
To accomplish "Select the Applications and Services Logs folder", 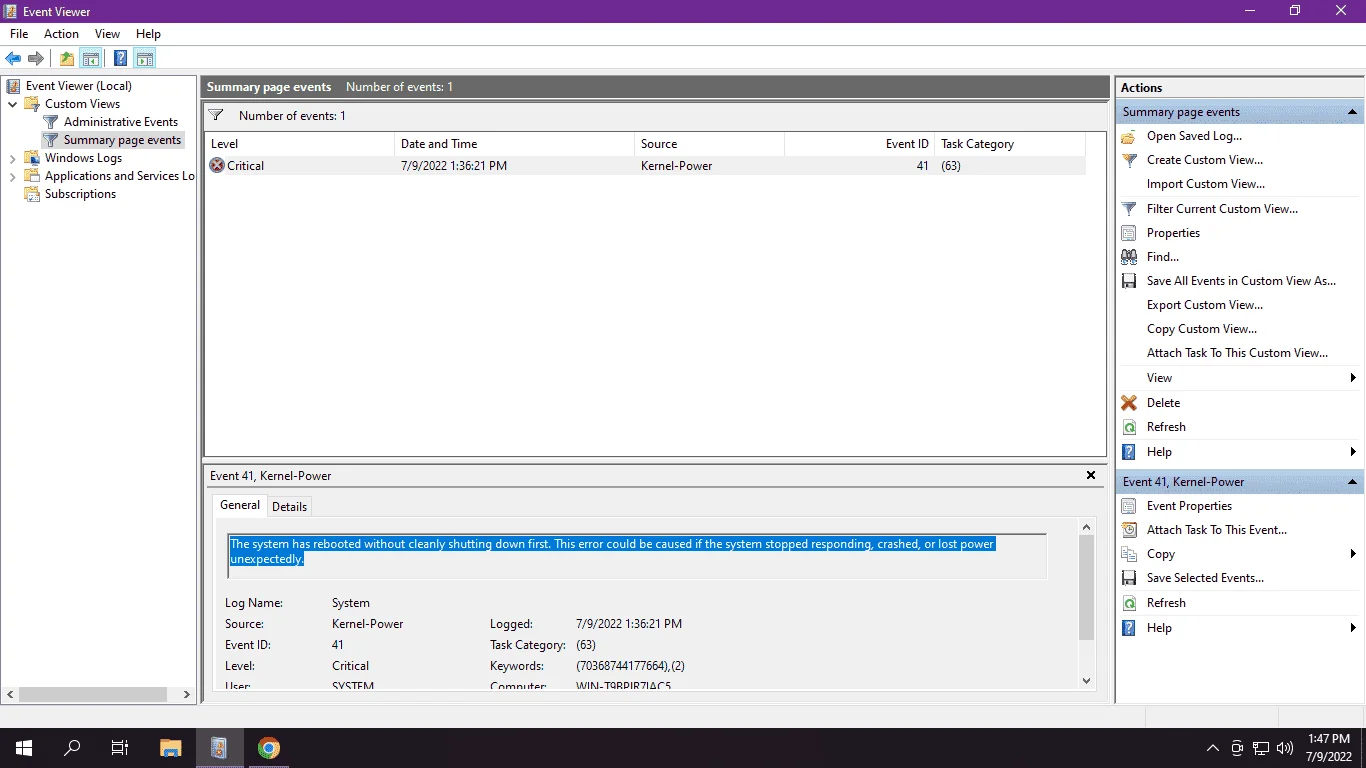I will [120, 176].
